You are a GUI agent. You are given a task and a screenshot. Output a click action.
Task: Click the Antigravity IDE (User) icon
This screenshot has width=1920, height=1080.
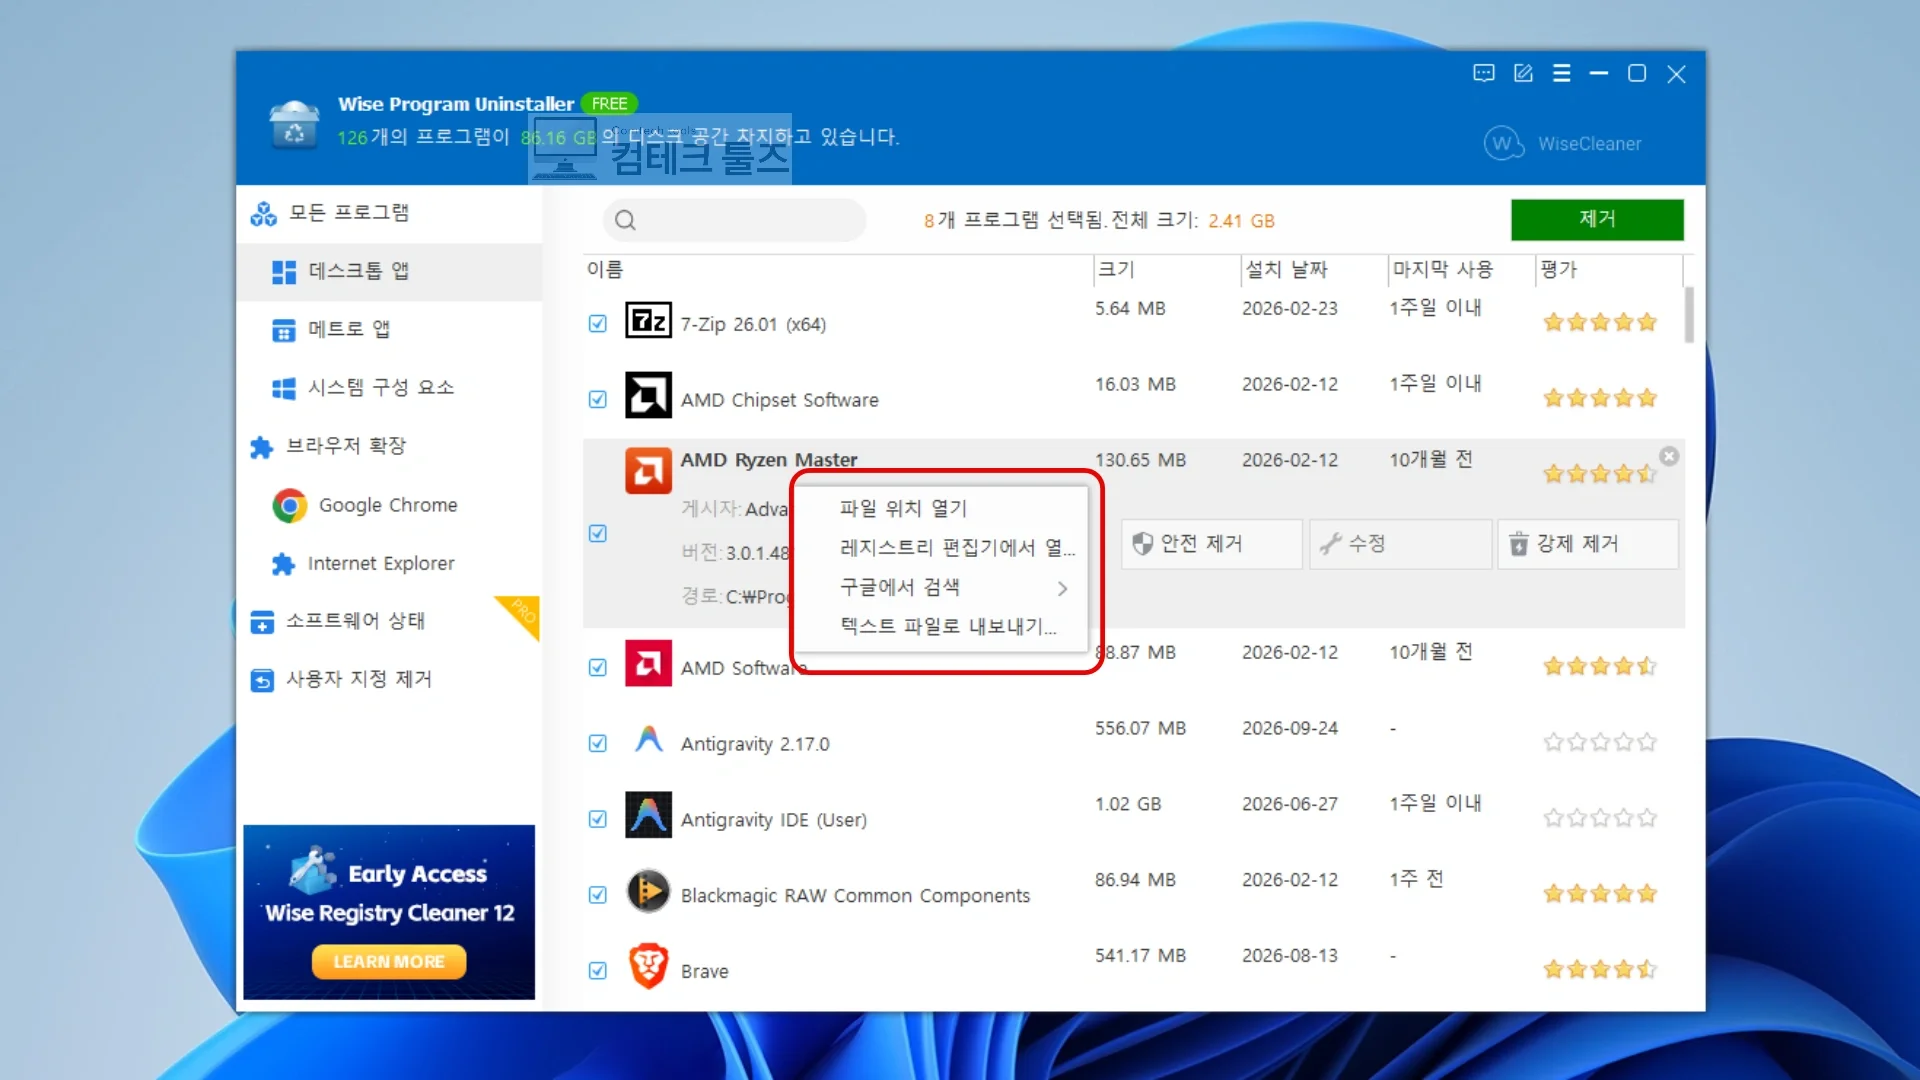(648, 815)
